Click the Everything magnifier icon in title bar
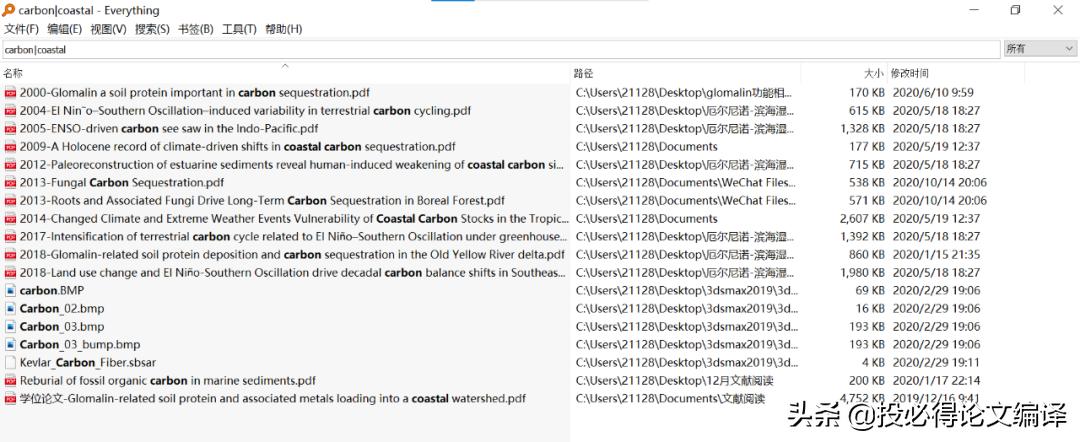This screenshot has width=1080, height=442. 9,10
